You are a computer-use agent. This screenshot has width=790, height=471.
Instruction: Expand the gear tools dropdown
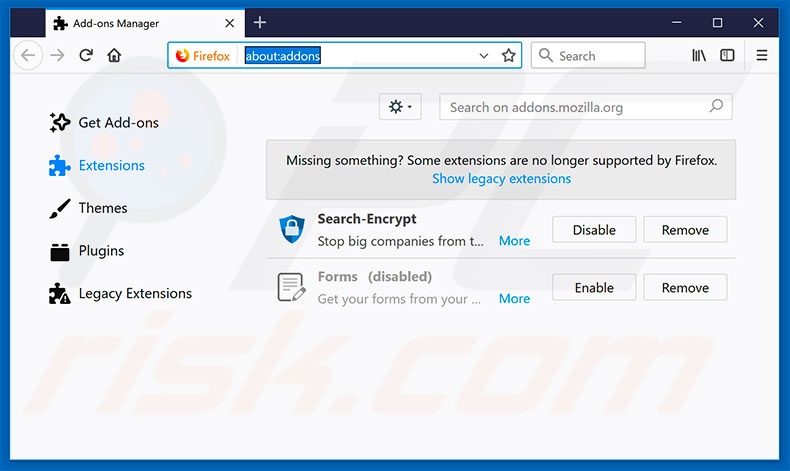pyautogui.click(x=400, y=107)
